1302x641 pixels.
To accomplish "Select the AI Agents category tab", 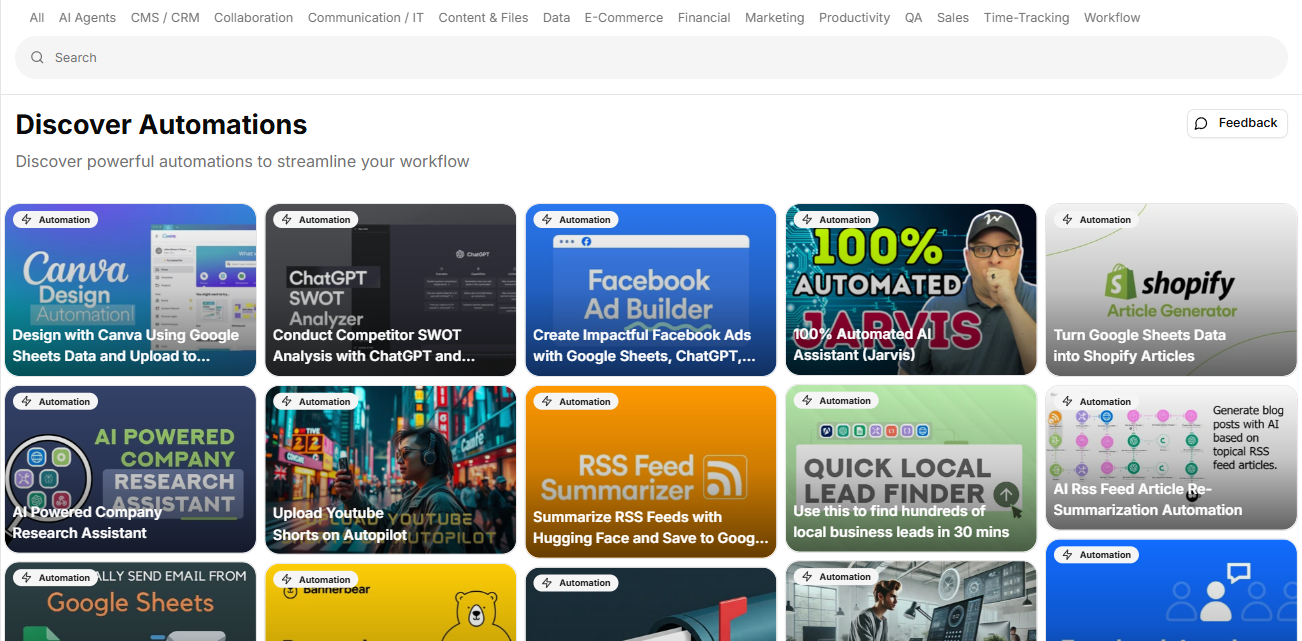I will [x=88, y=18].
